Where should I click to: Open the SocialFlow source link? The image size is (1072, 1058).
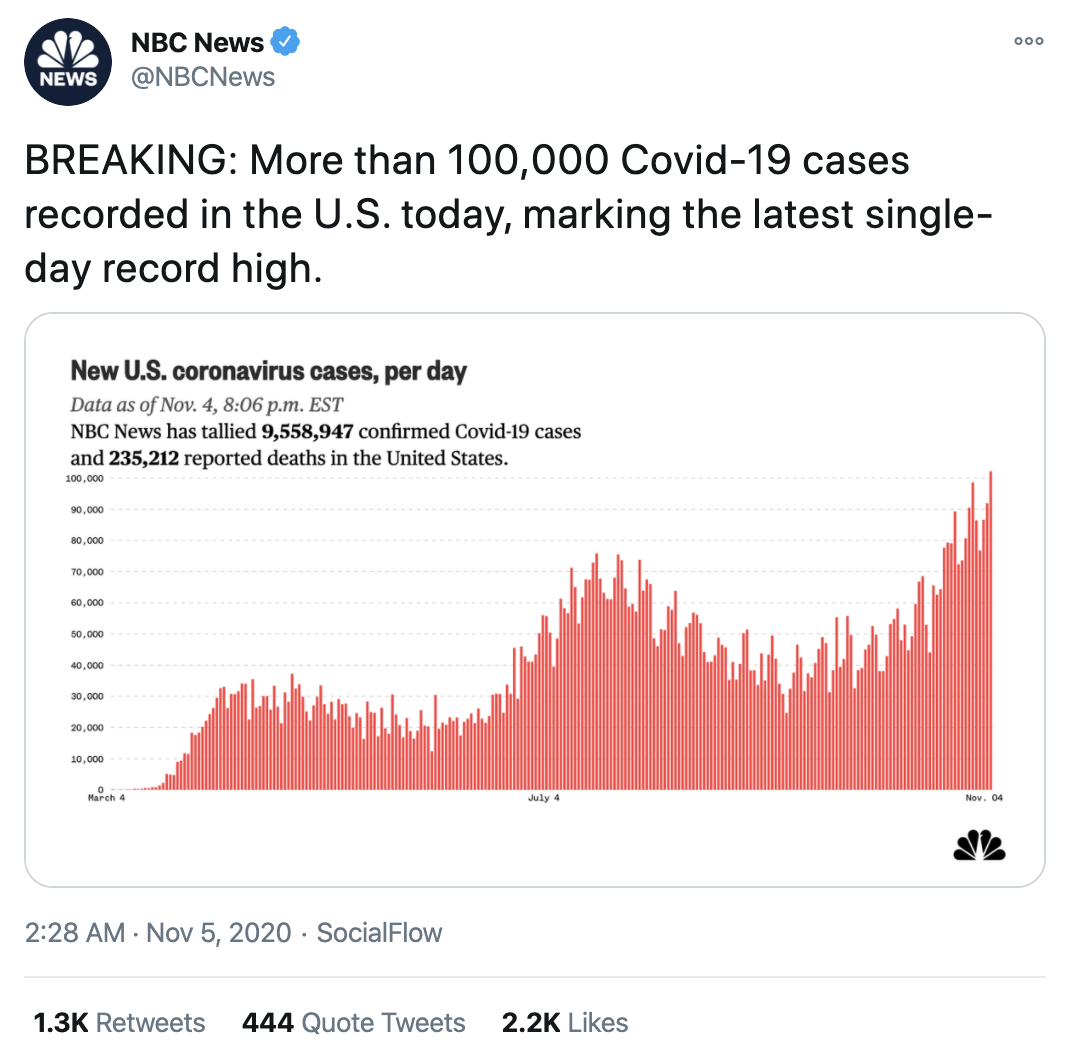[x=379, y=933]
